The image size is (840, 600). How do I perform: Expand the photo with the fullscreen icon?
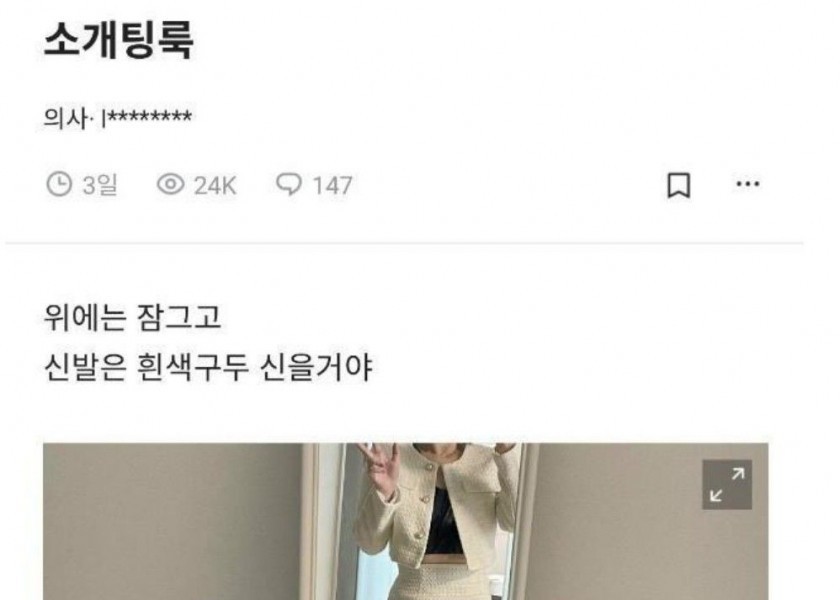[x=727, y=484]
